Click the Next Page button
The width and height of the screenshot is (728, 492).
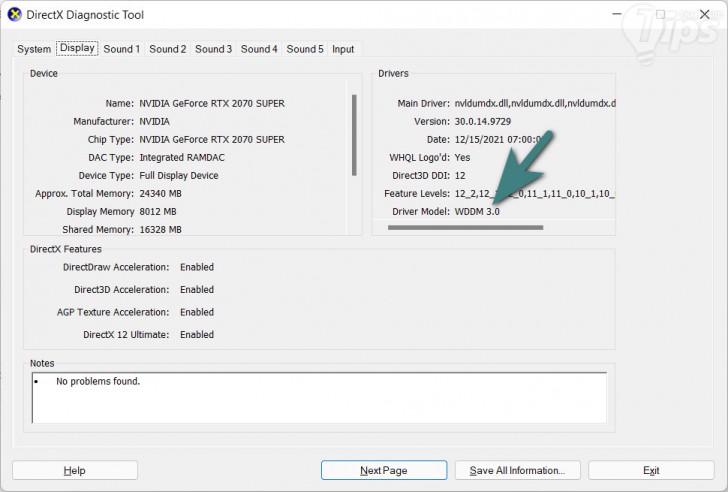tap(384, 470)
